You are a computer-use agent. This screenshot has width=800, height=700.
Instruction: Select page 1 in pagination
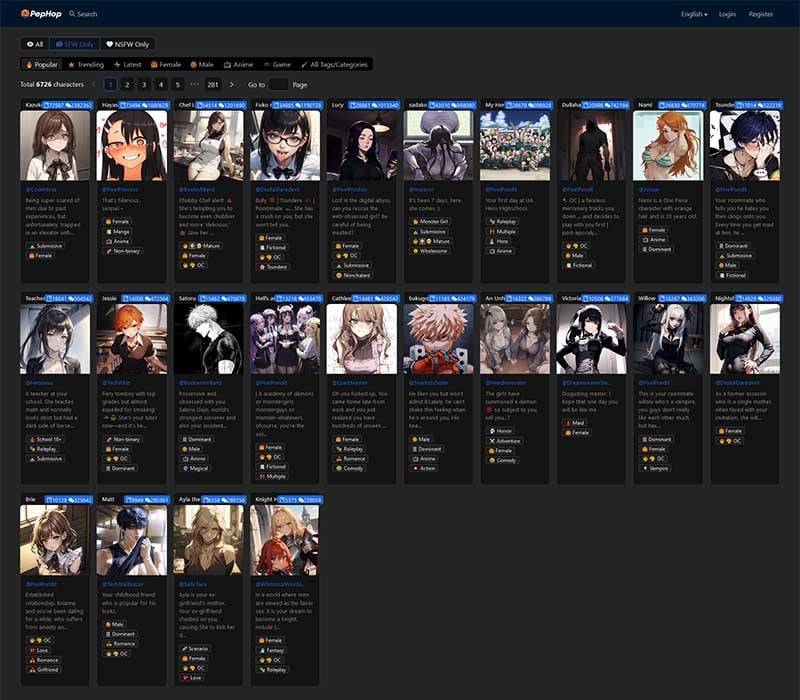tap(110, 85)
